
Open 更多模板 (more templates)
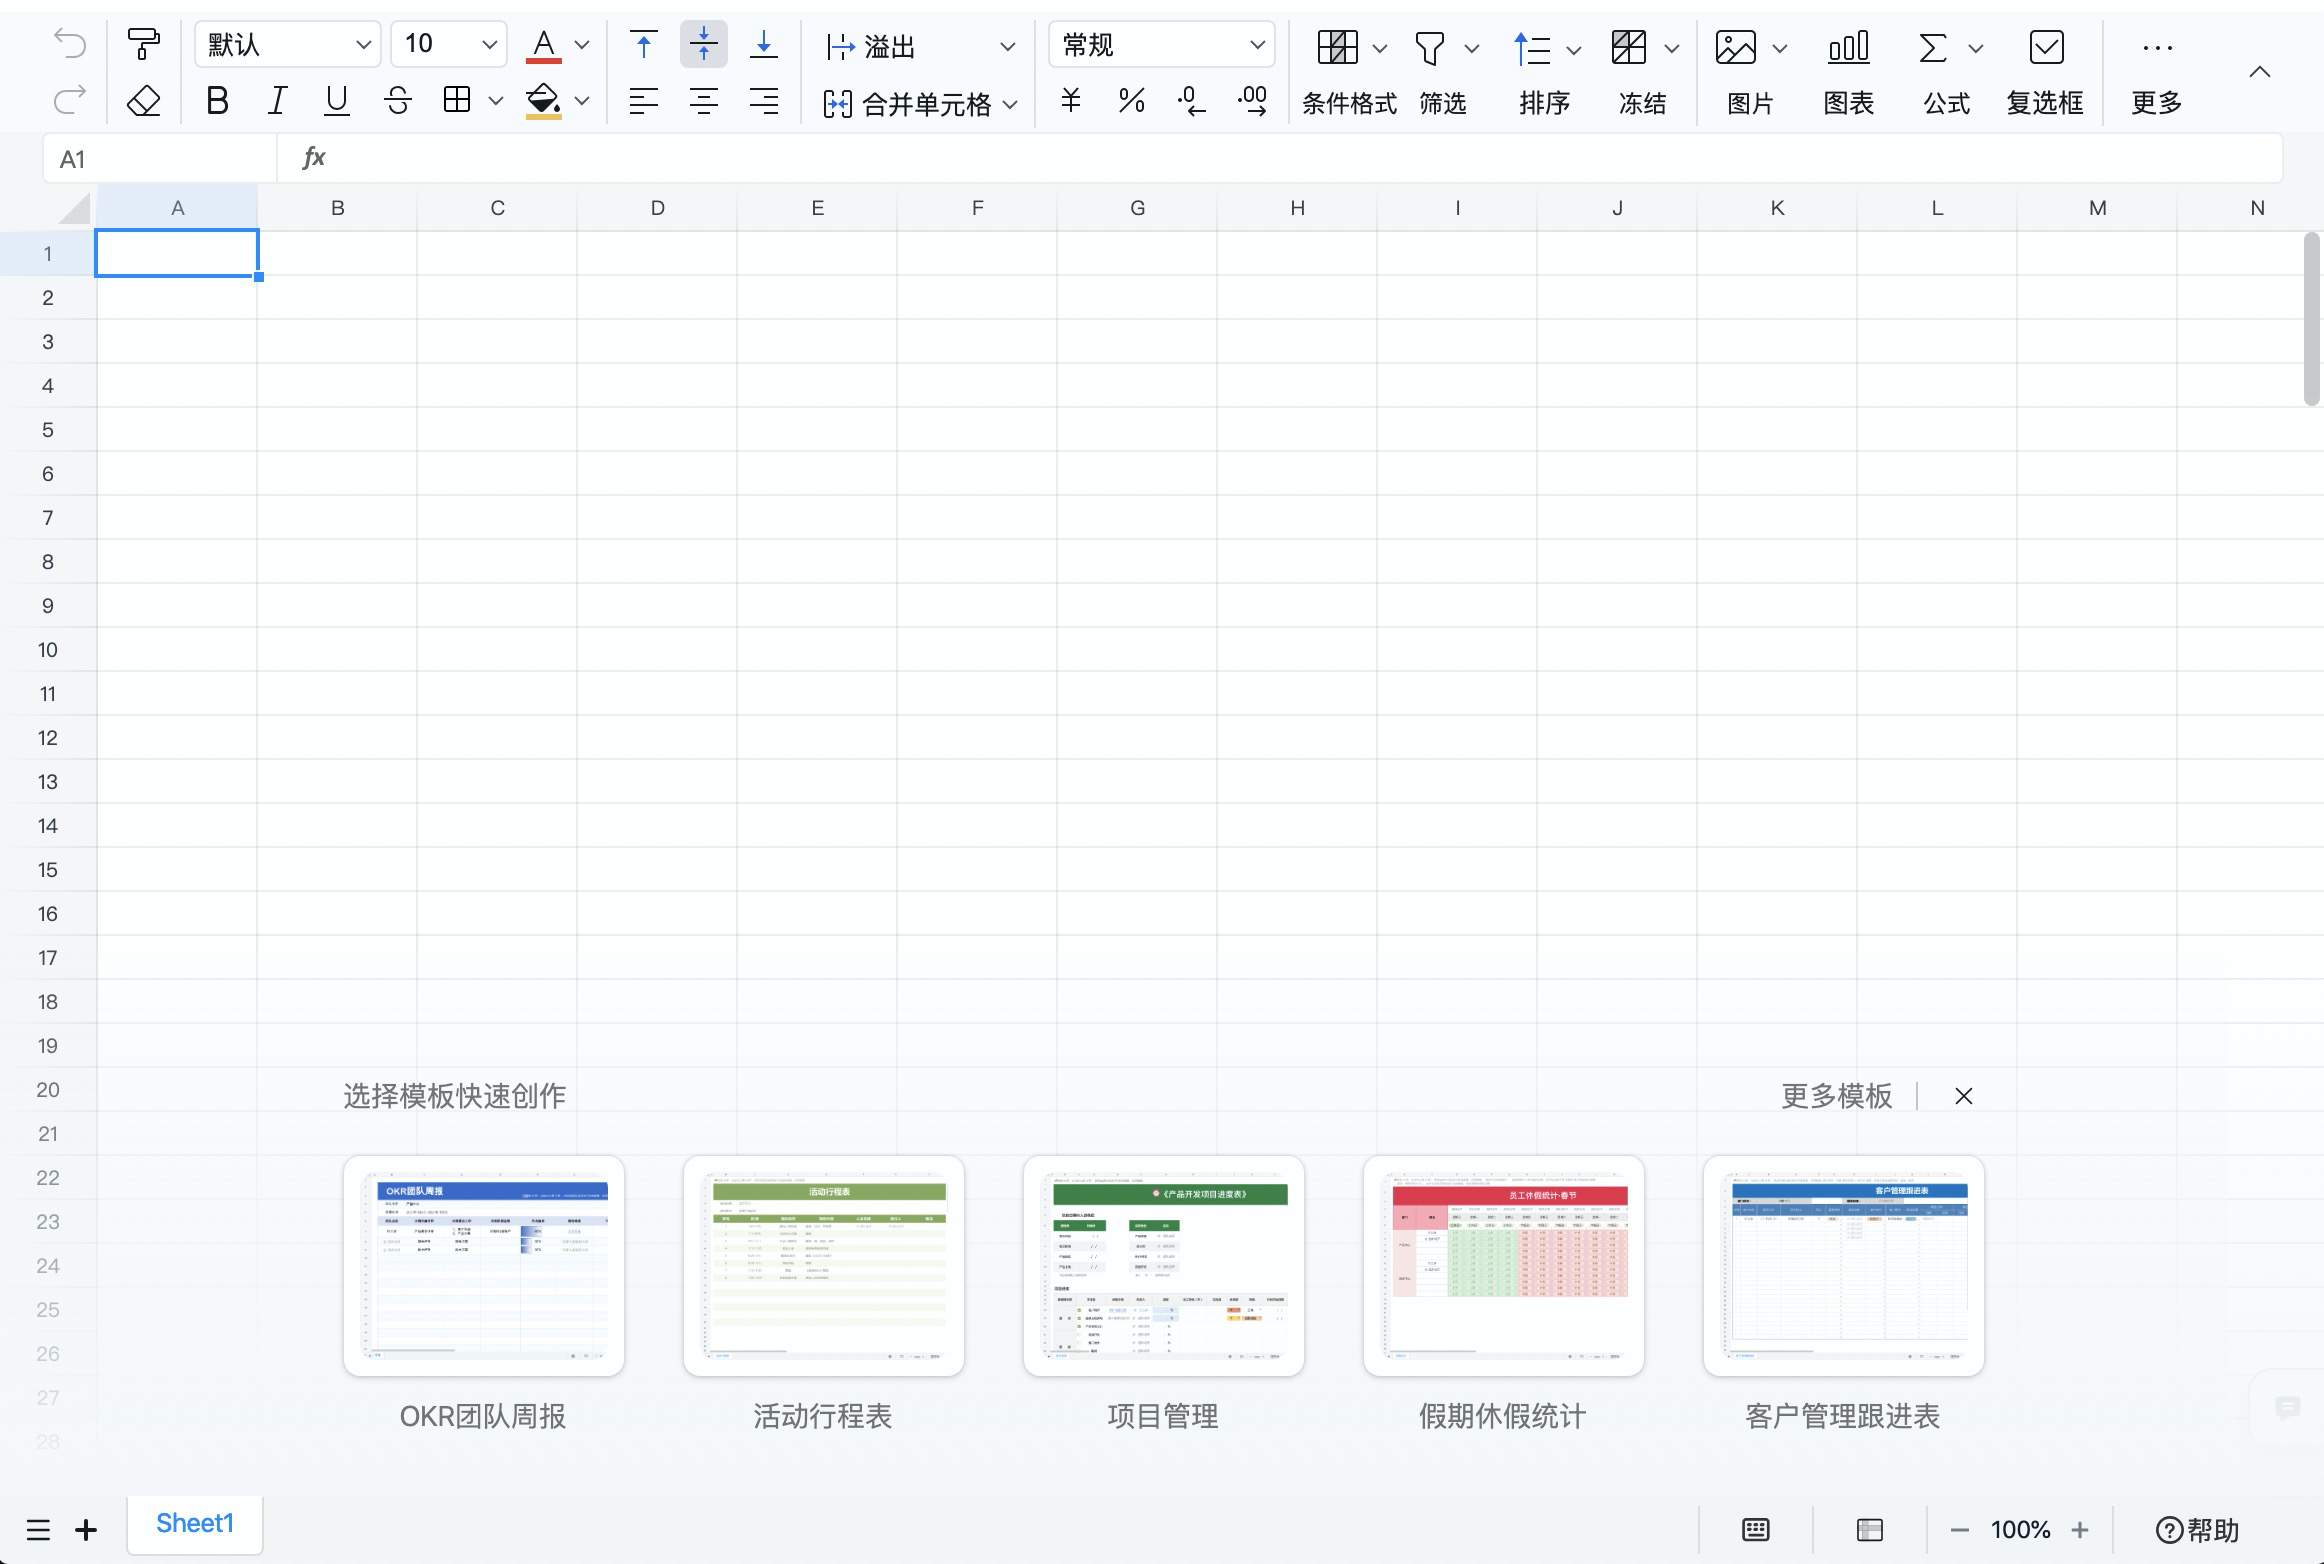point(1836,1096)
